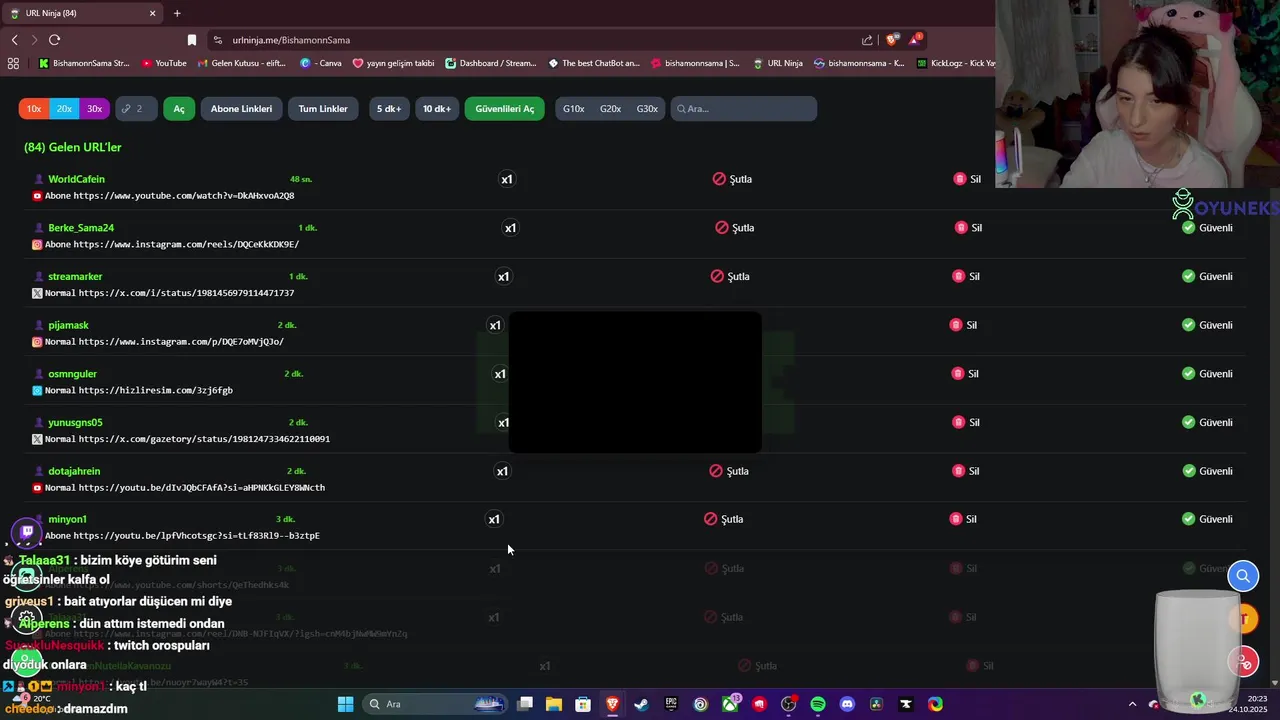Image resolution: width=1280 pixels, height=720 pixels.
Task: Click the blue search floating button
Action: 1243,576
